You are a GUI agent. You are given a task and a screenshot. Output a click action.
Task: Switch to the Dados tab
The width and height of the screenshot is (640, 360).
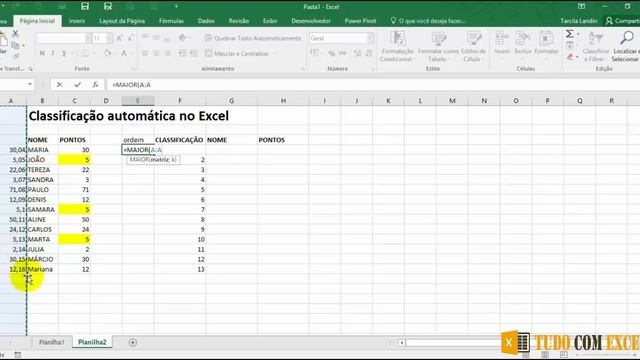coord(206,21)
